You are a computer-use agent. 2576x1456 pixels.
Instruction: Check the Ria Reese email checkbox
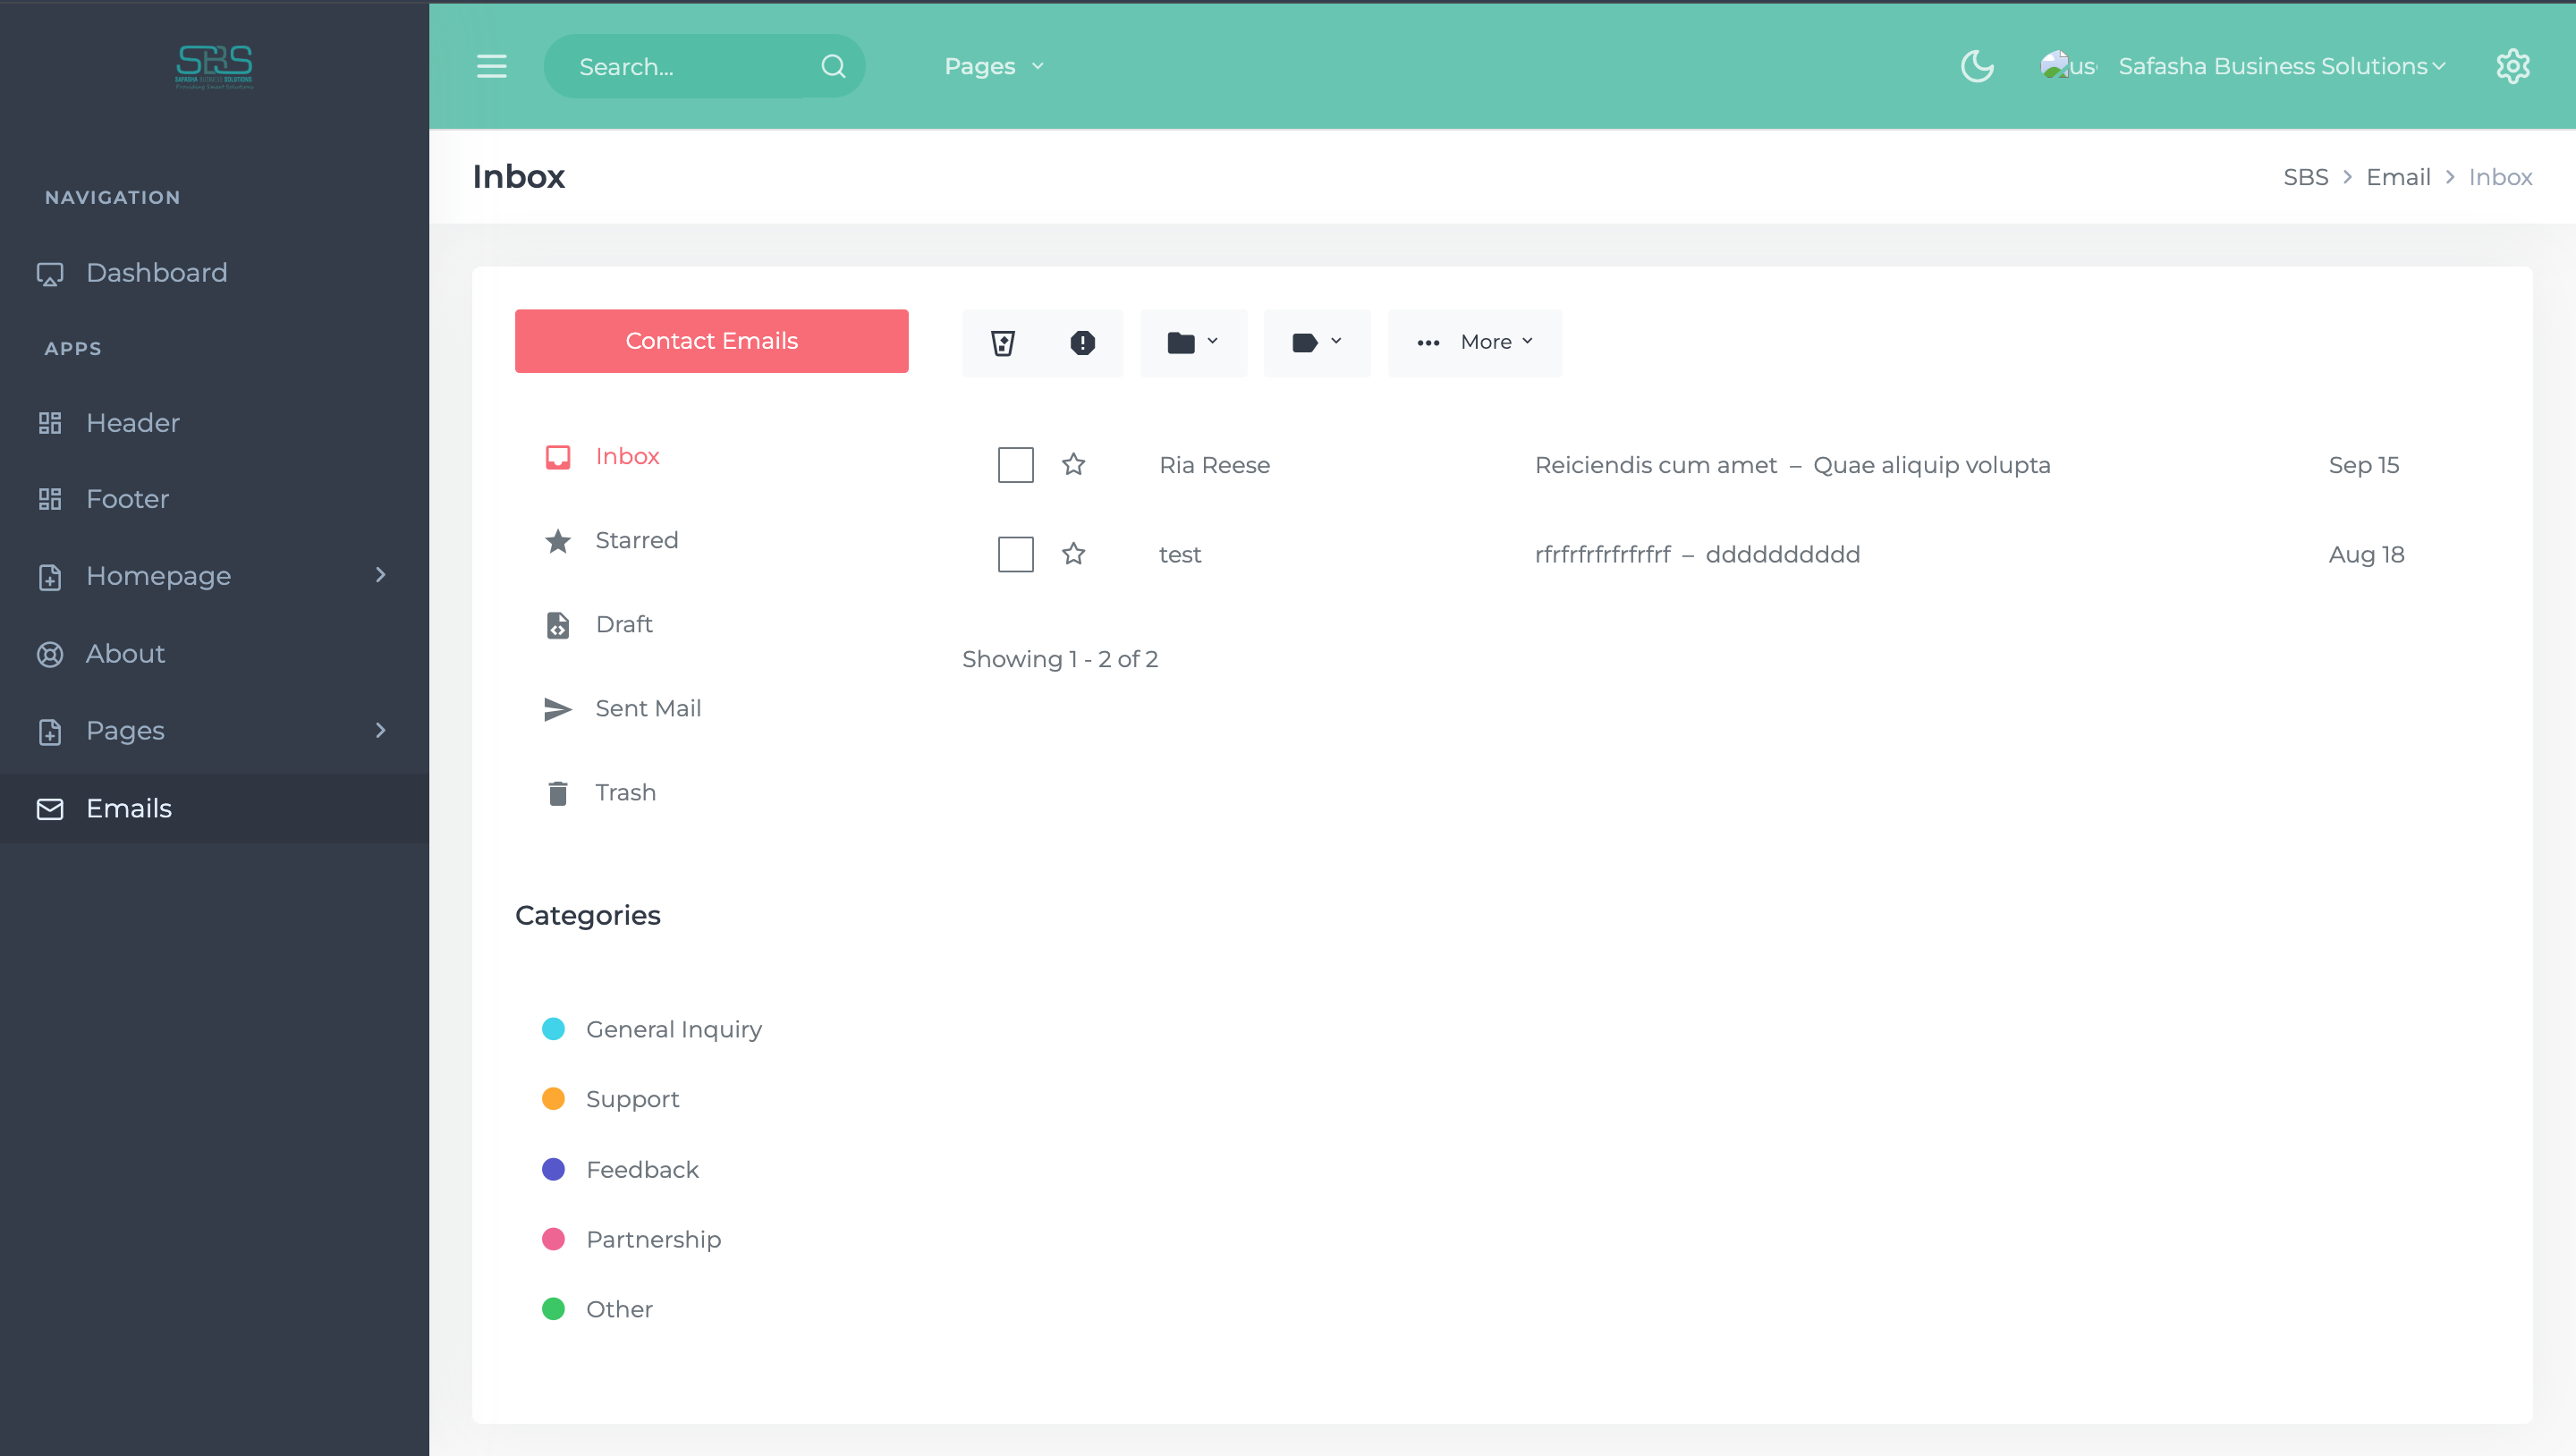coord(1015,464)
